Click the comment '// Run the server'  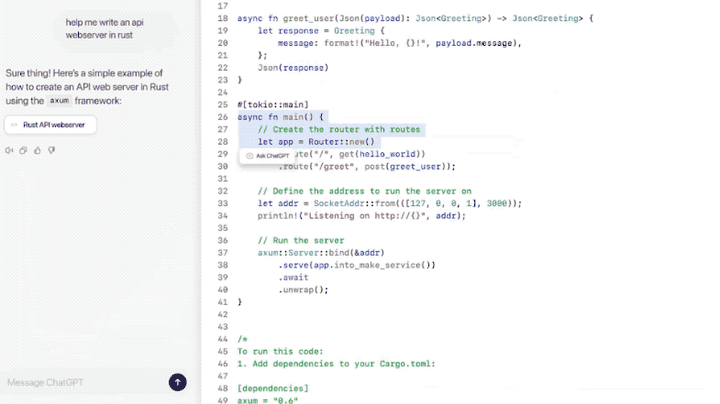tap(301, 241)
